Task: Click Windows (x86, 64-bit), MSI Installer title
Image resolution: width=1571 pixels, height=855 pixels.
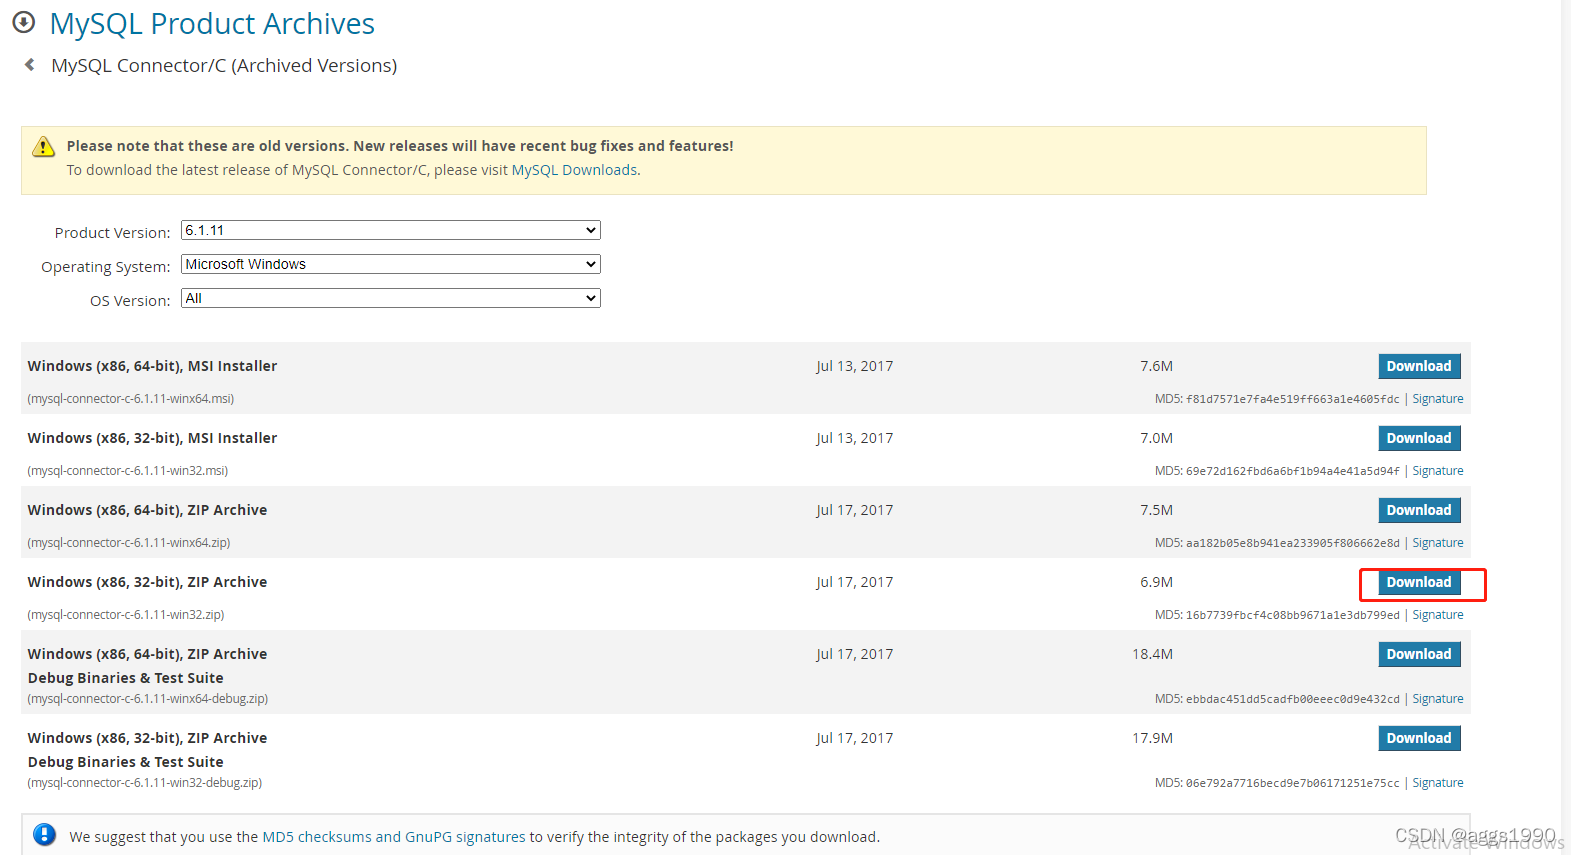Action: 152,366
